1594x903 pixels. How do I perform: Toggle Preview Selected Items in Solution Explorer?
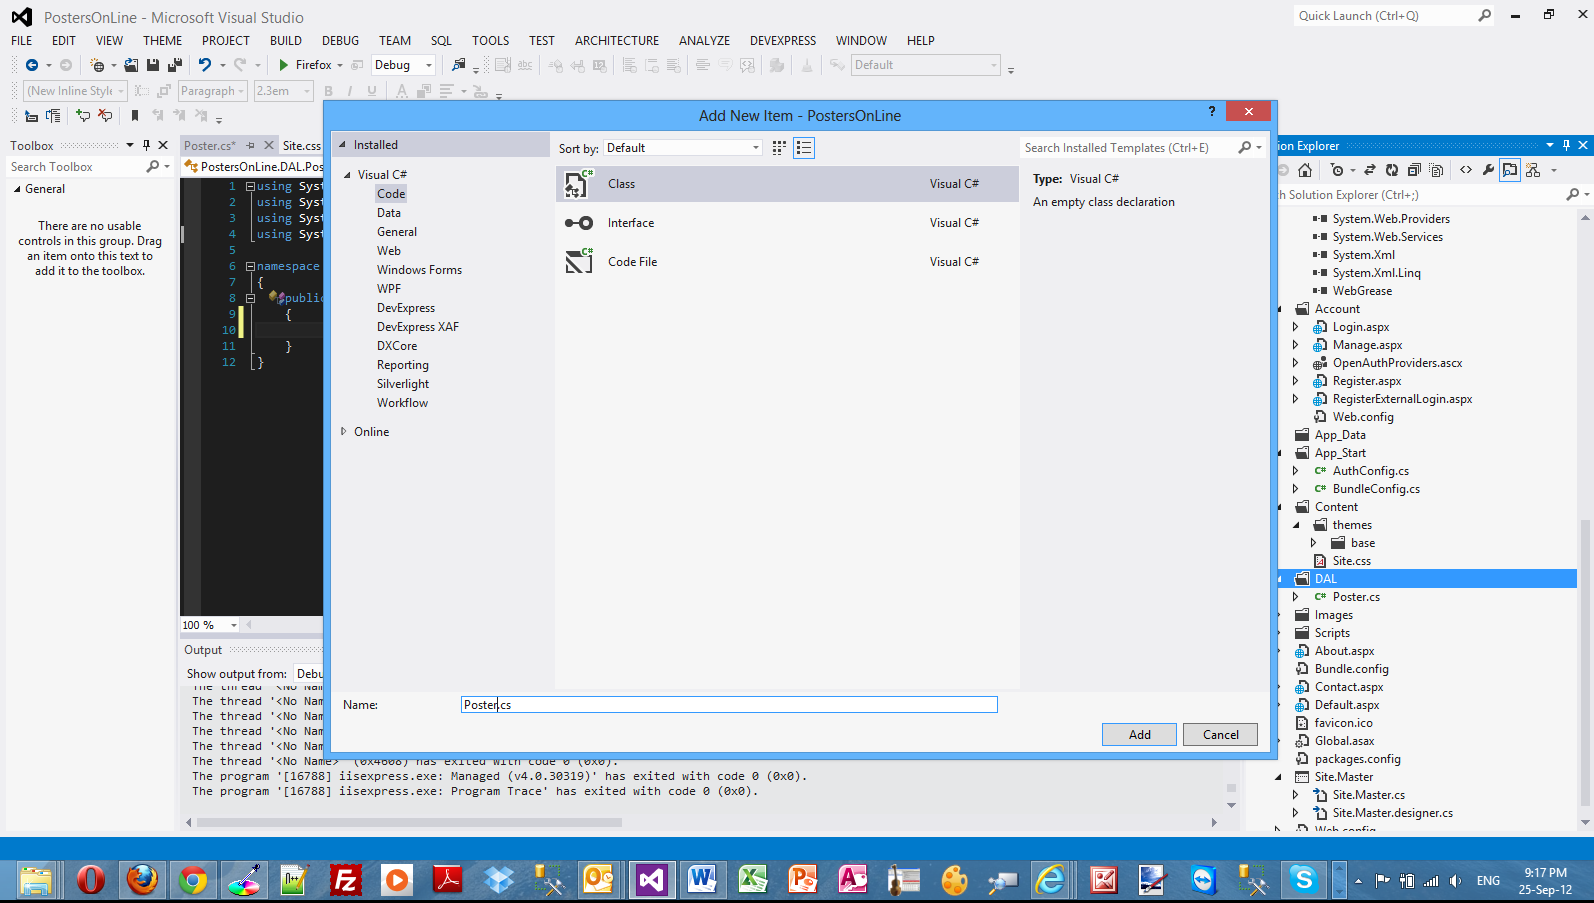[x=1510, y=170]
